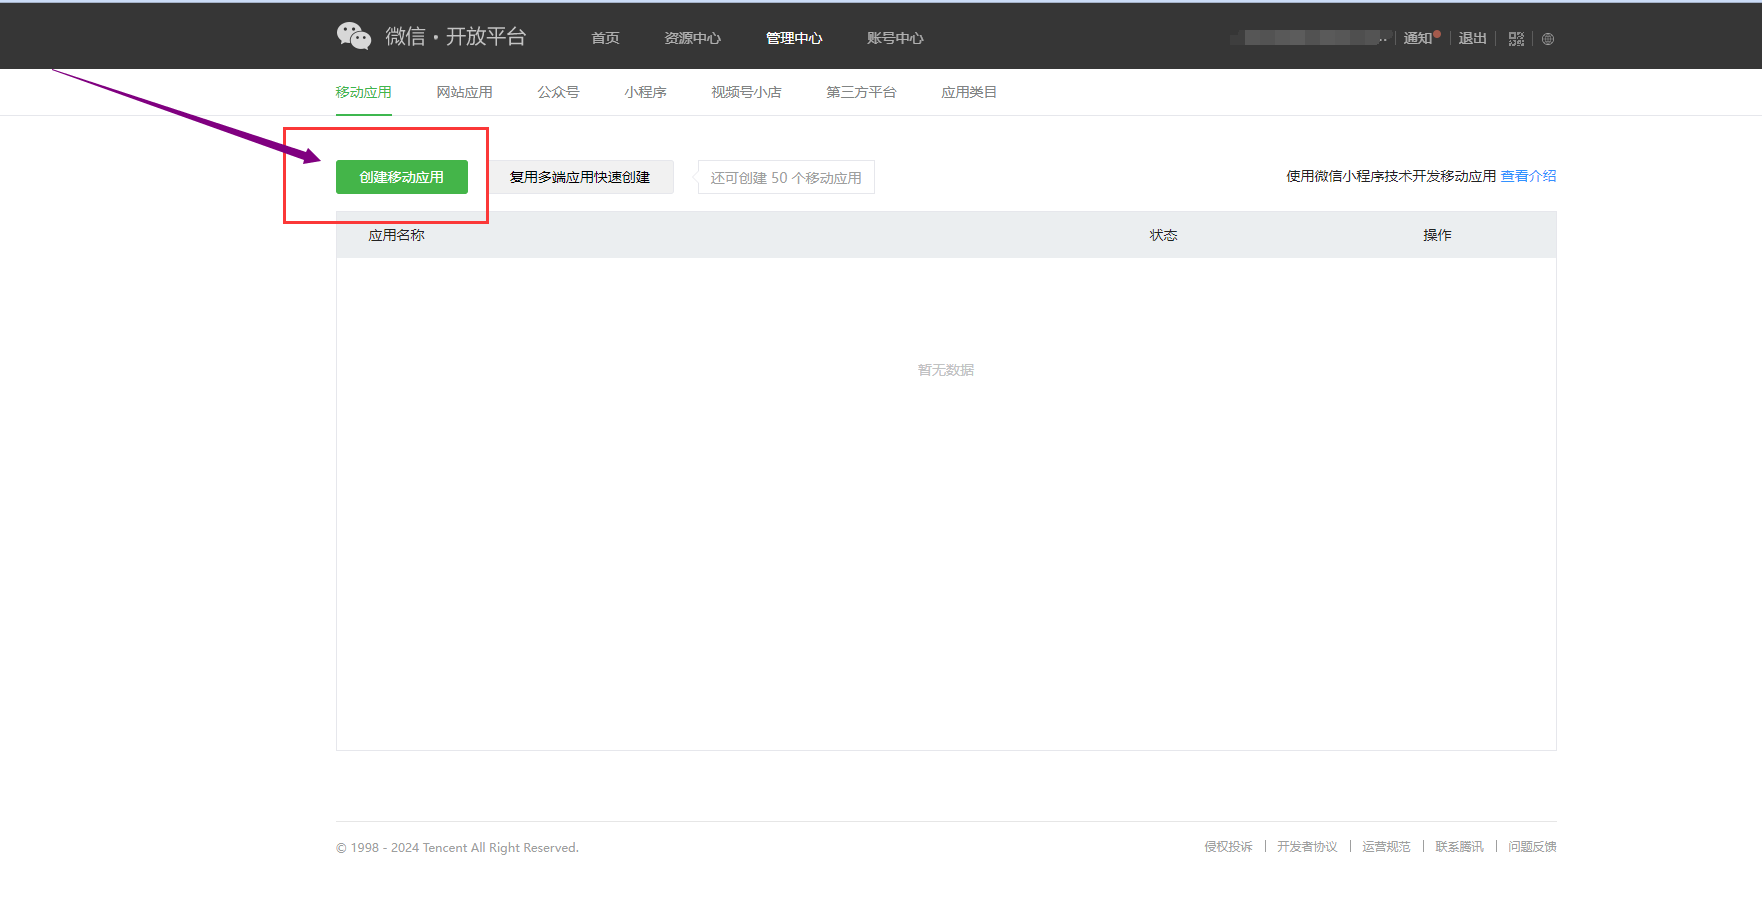Click the 暂无数据 empty-state text

pos(946,370)
